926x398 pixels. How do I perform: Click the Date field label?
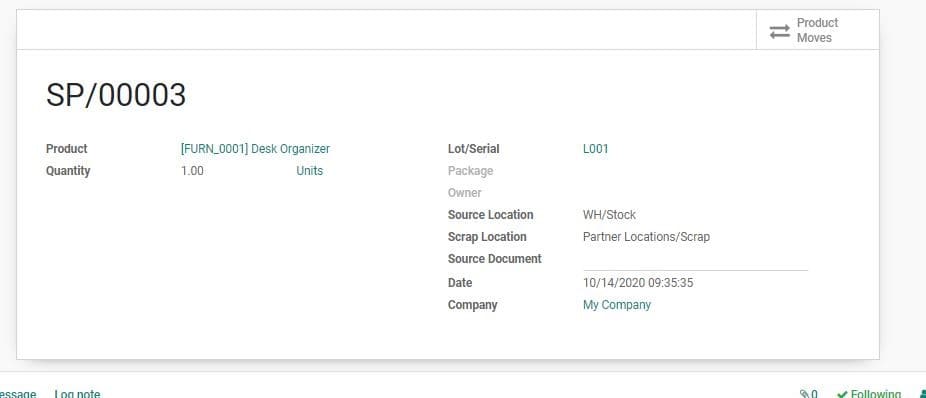click(x=459, y=283)
